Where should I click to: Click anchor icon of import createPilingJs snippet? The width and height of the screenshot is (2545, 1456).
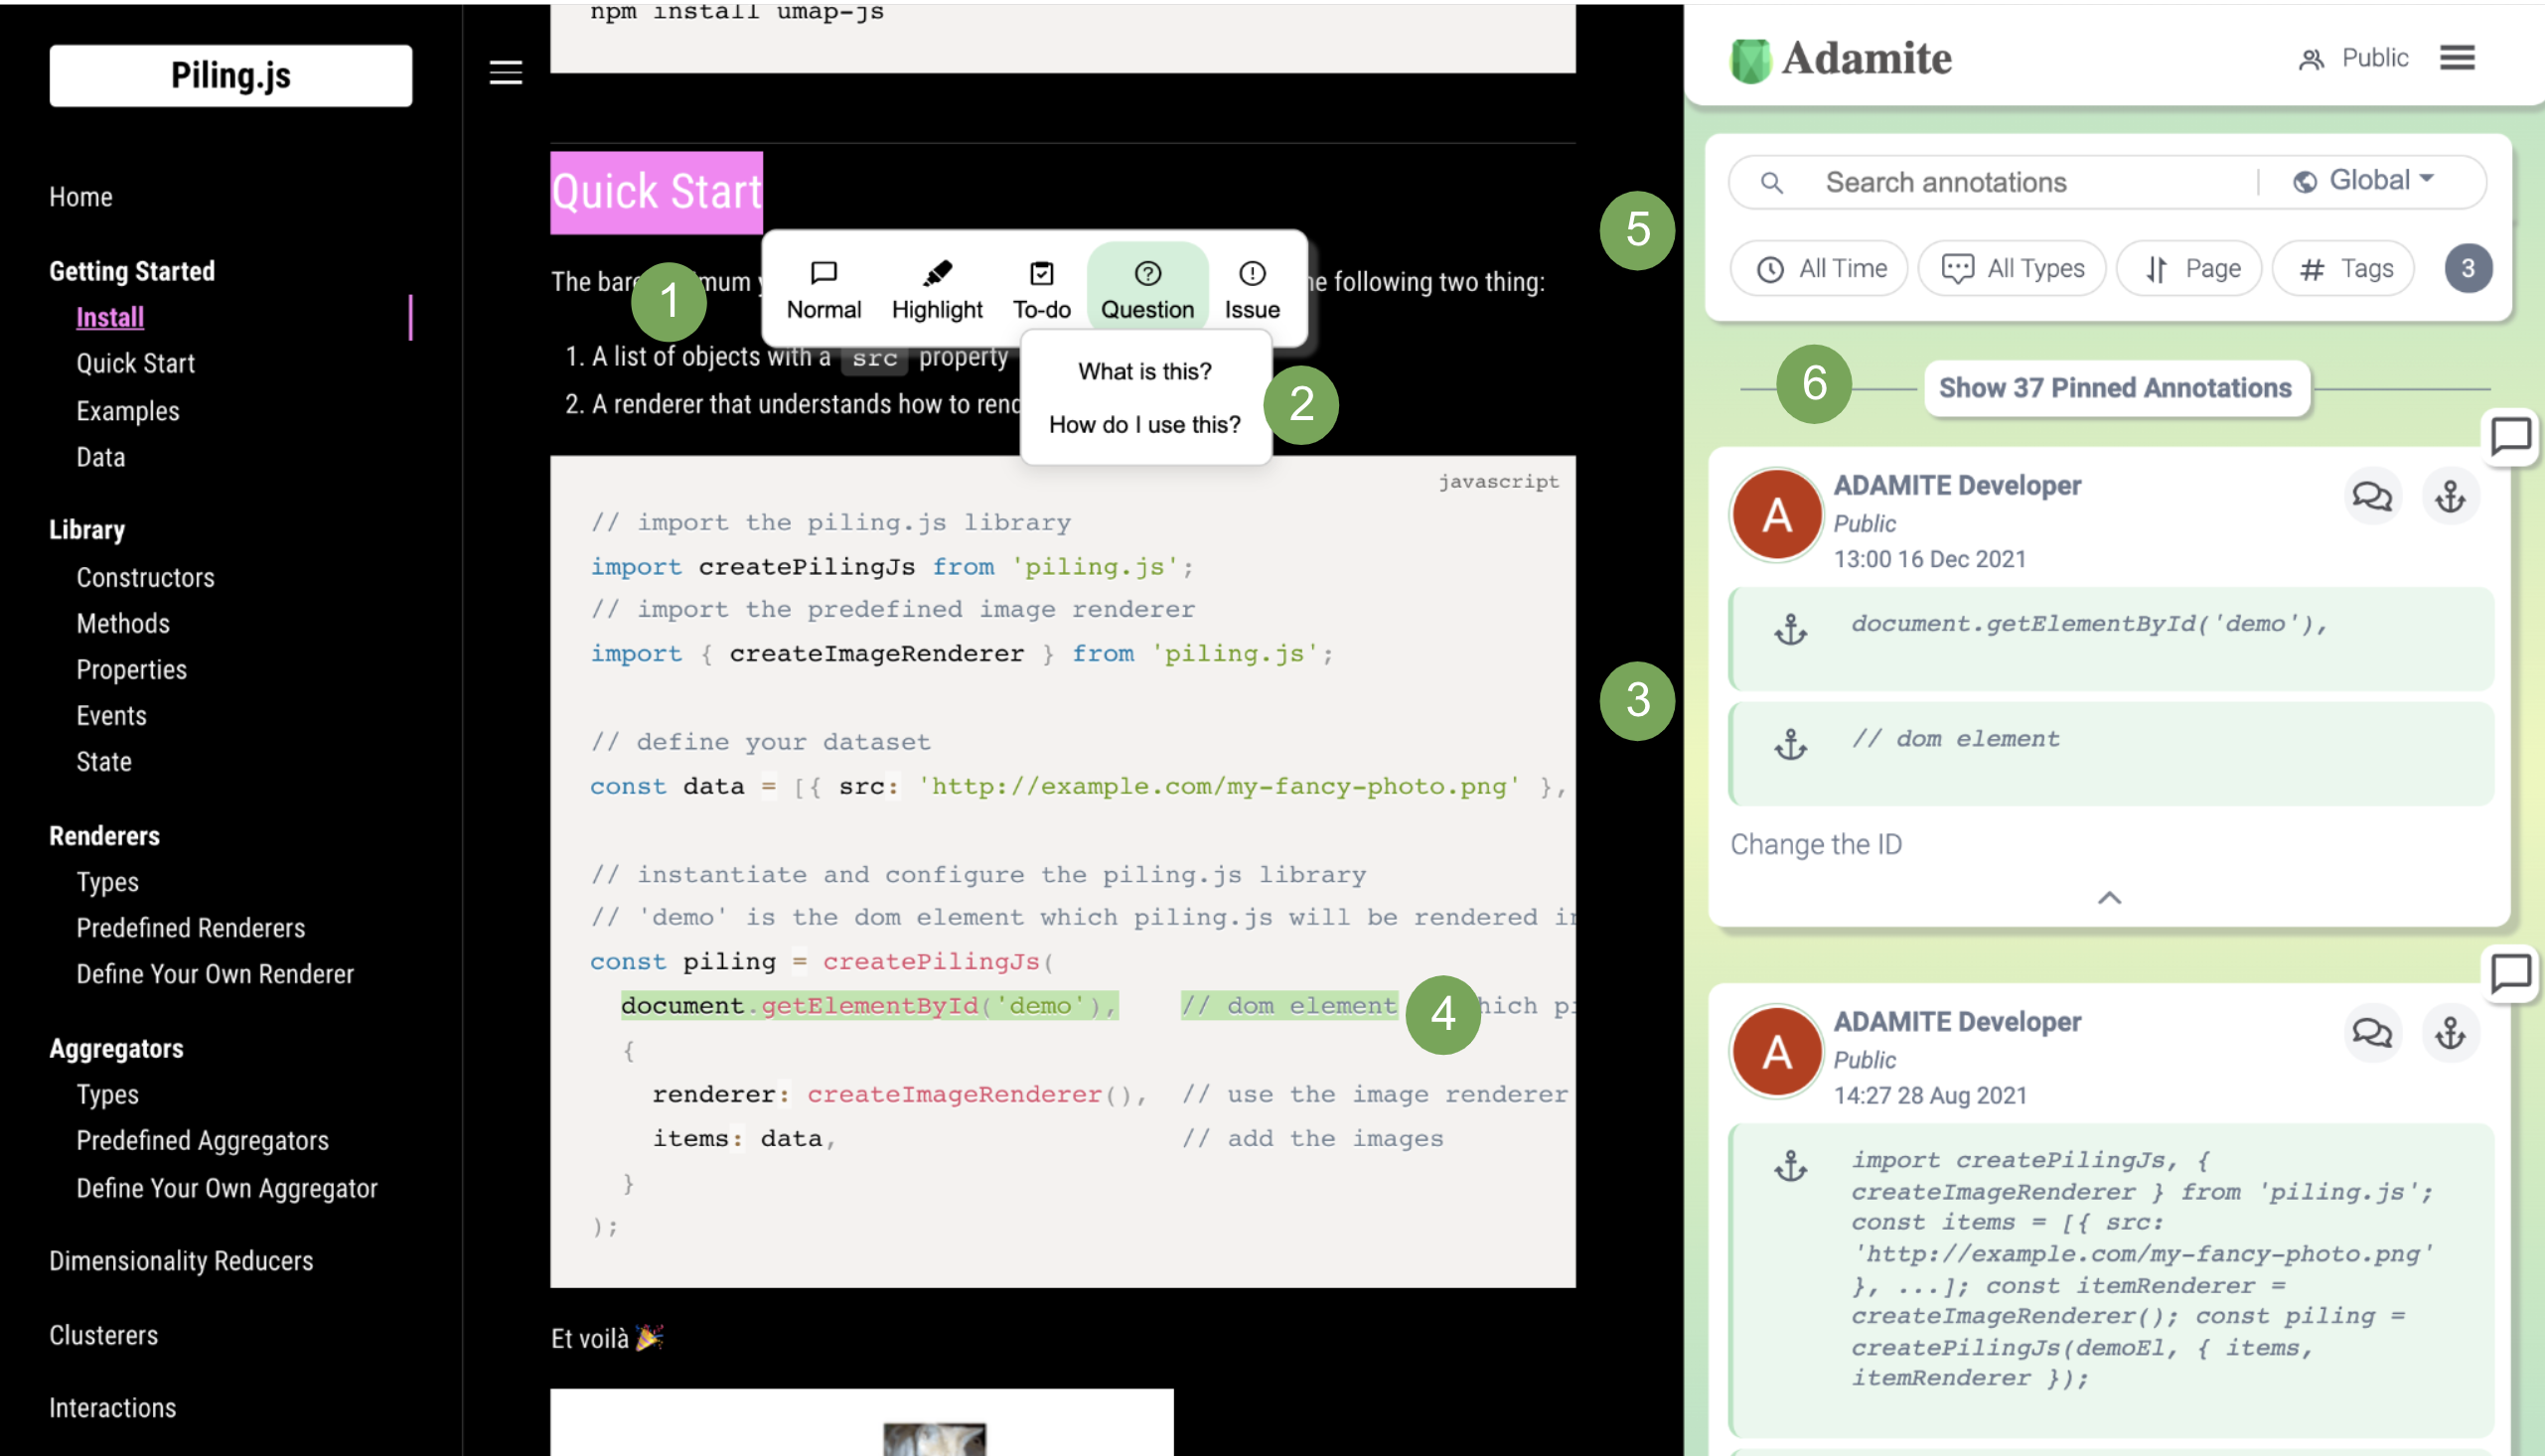1790,1166
